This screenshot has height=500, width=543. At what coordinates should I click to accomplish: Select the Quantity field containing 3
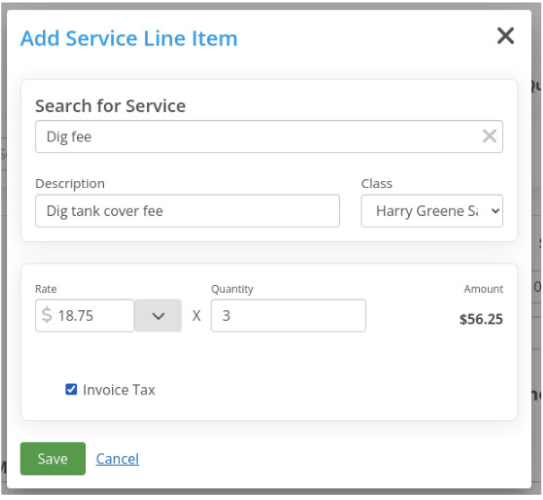(288, 315)
